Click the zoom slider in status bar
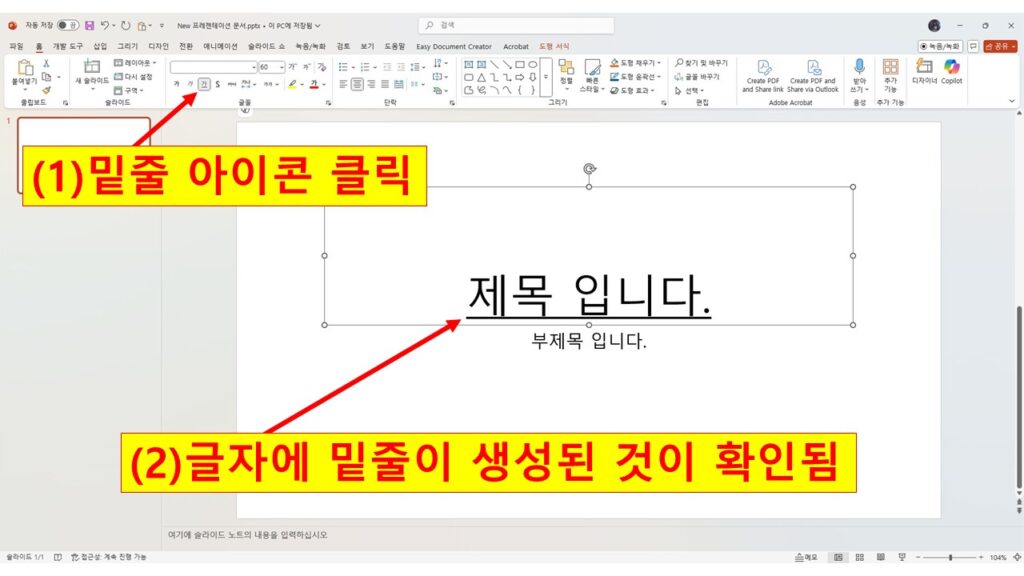Image resolution: width=1024 pixels, height=576 pixels. coord(950,557)
